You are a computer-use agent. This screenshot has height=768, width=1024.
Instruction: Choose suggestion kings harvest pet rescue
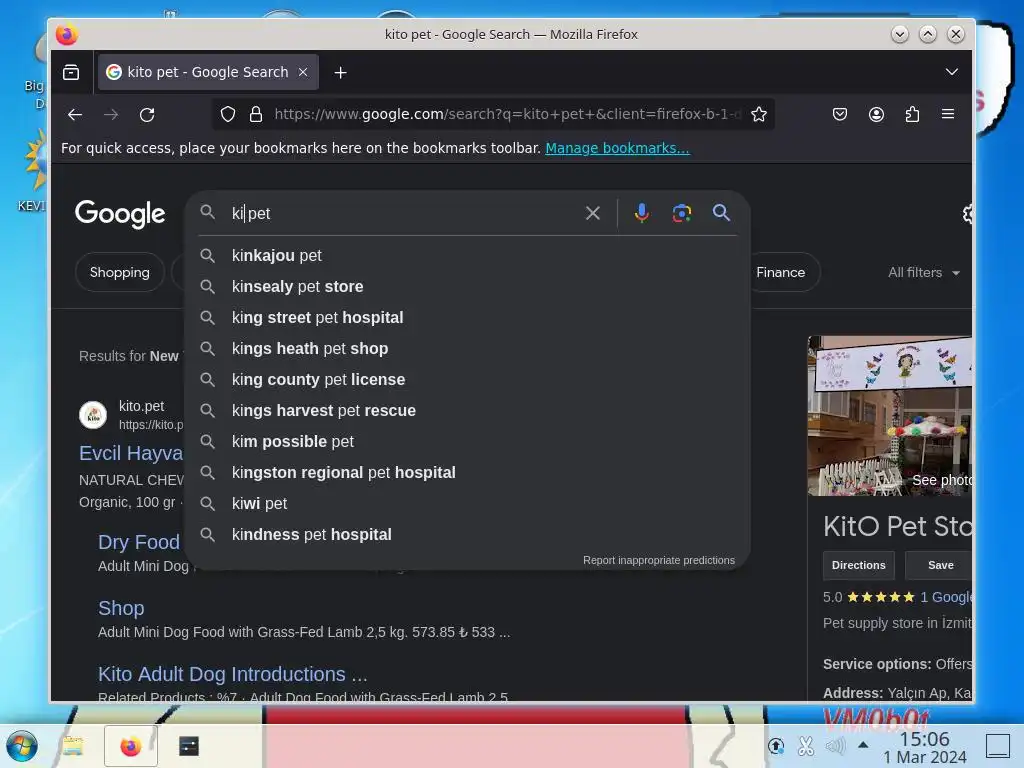point(467,411)
